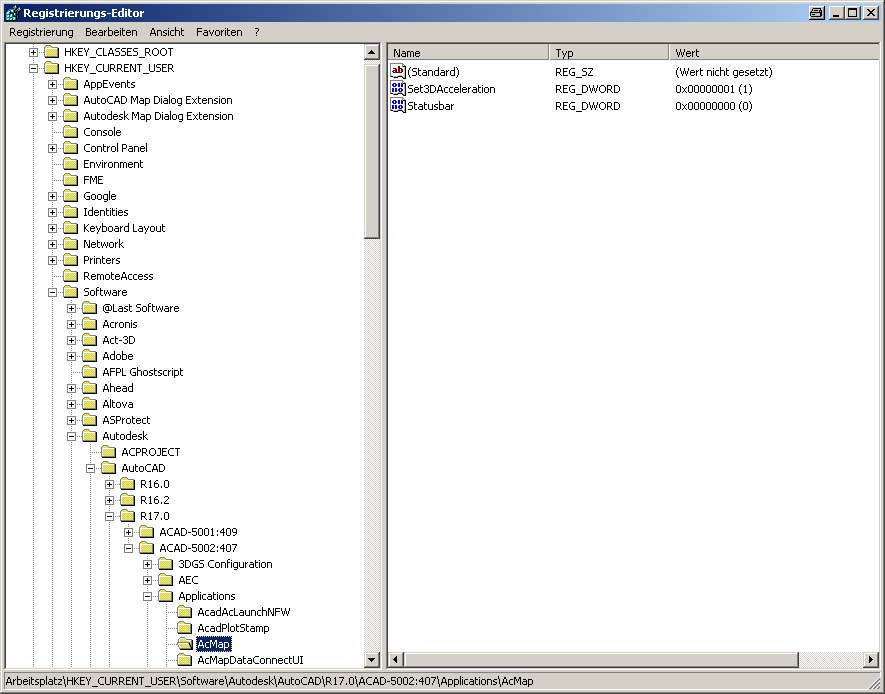Expand the Control Panel key
This screenshot has width=885, height=694.
[x=52, y=148]
